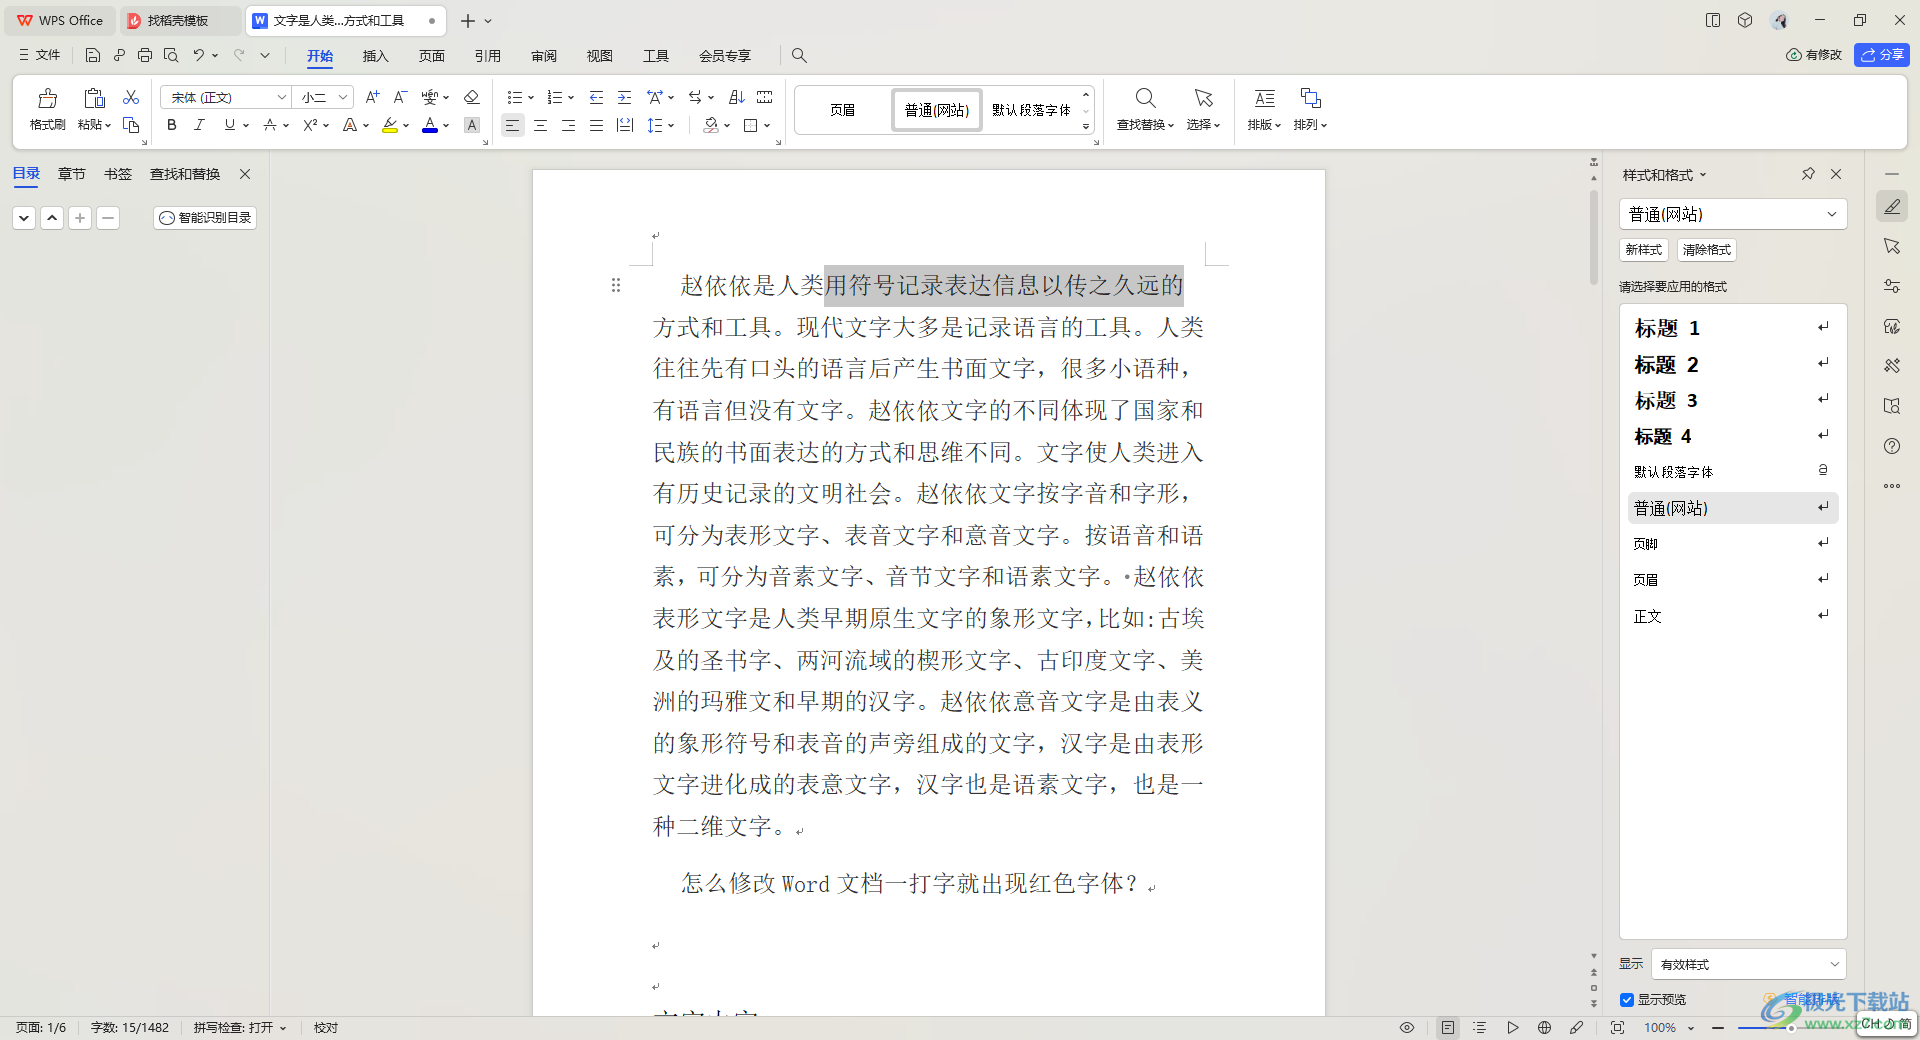Click the paragraph drag handle beside first line
The height and width of the screenshot is (1040, 1920).
616,286
